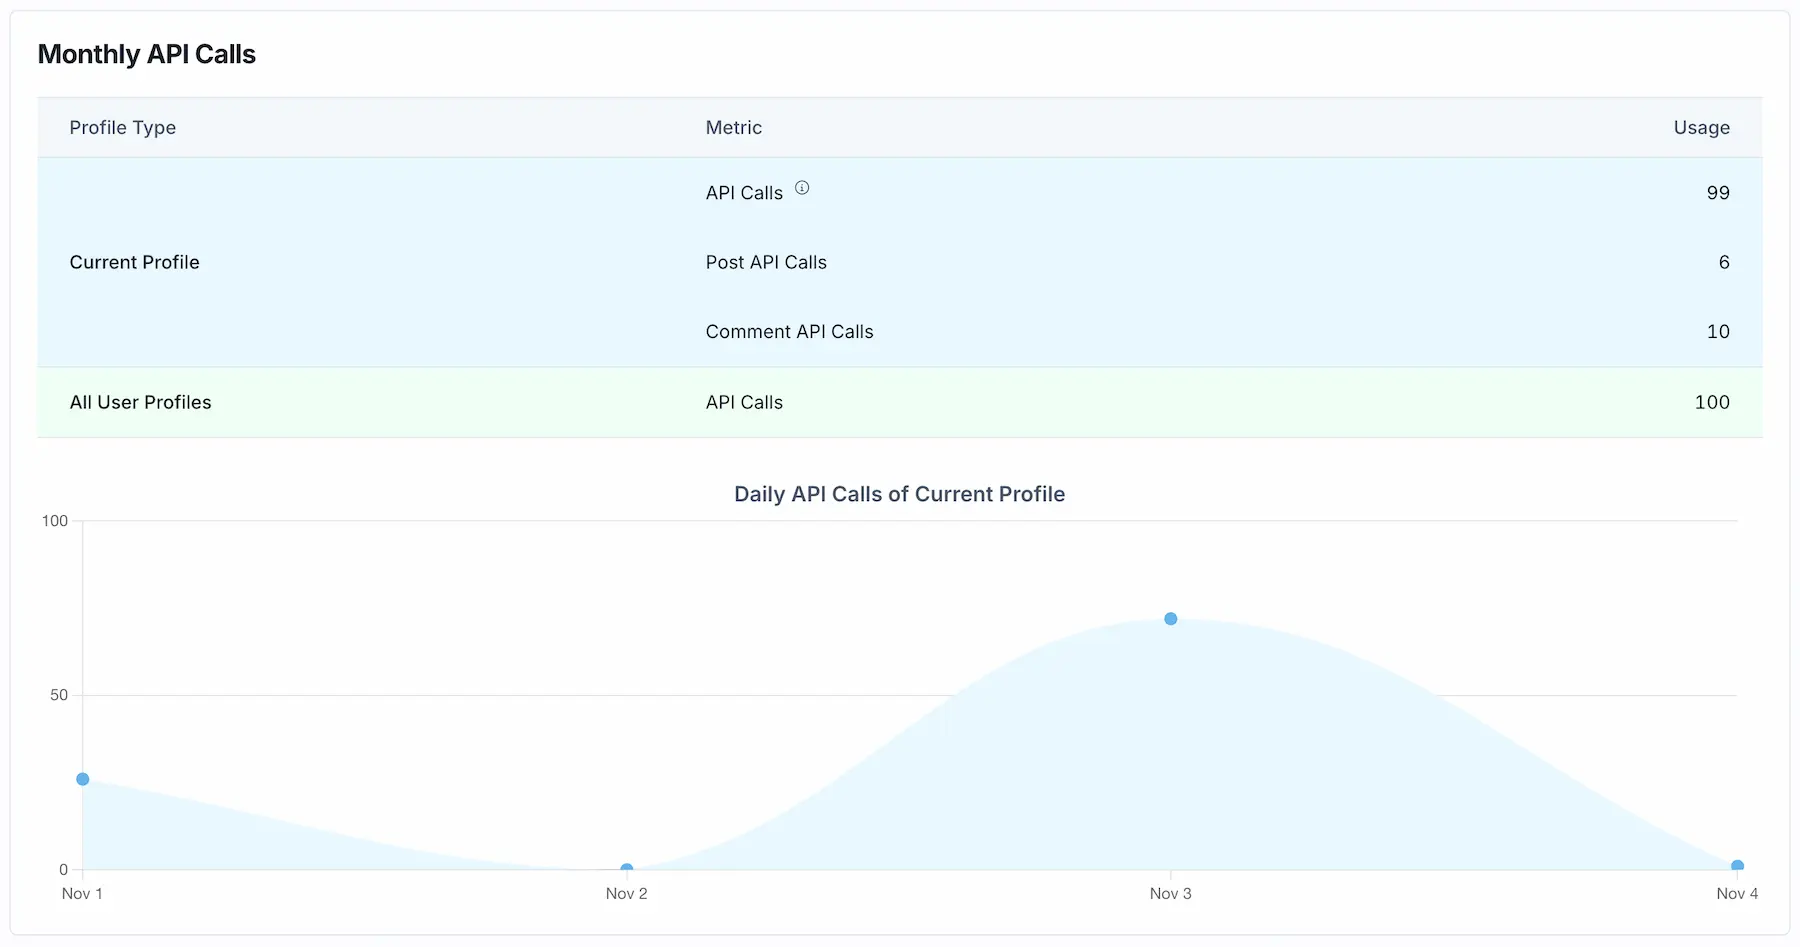Click the Nov 2 data point on chart
The width and height of the screenshot is (1800, 947).
627,869
